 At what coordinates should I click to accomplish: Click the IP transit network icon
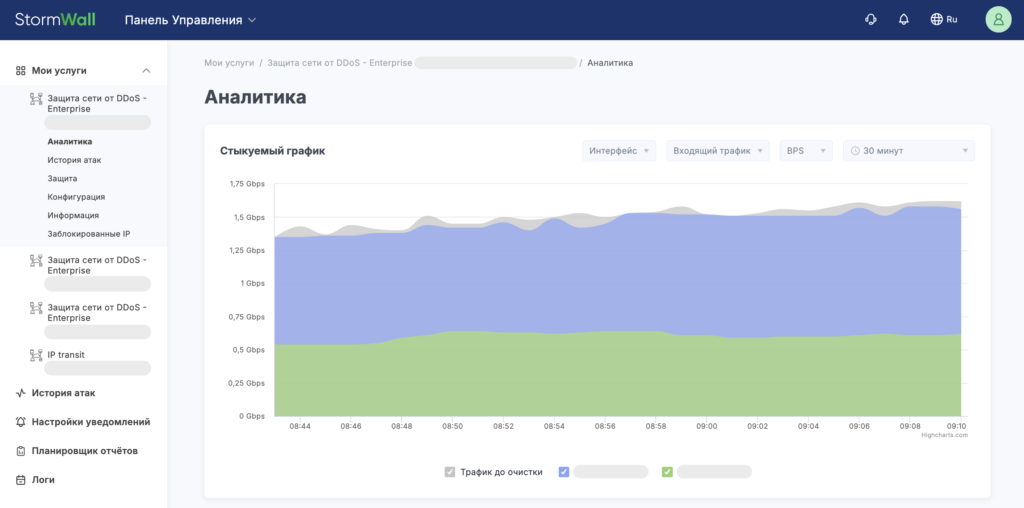click(x=34, y=355)
